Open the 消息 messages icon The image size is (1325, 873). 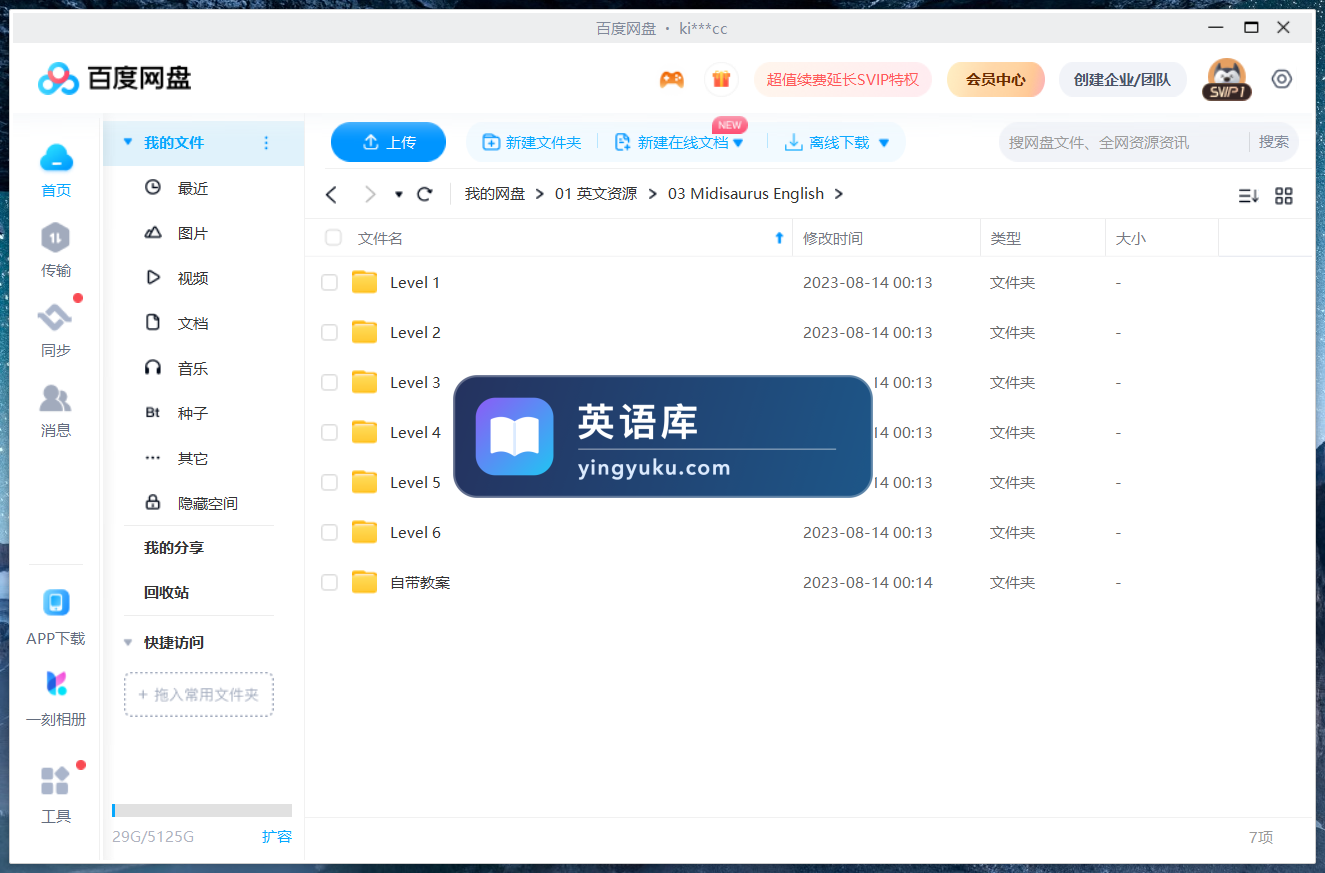(x=56, y=398)
